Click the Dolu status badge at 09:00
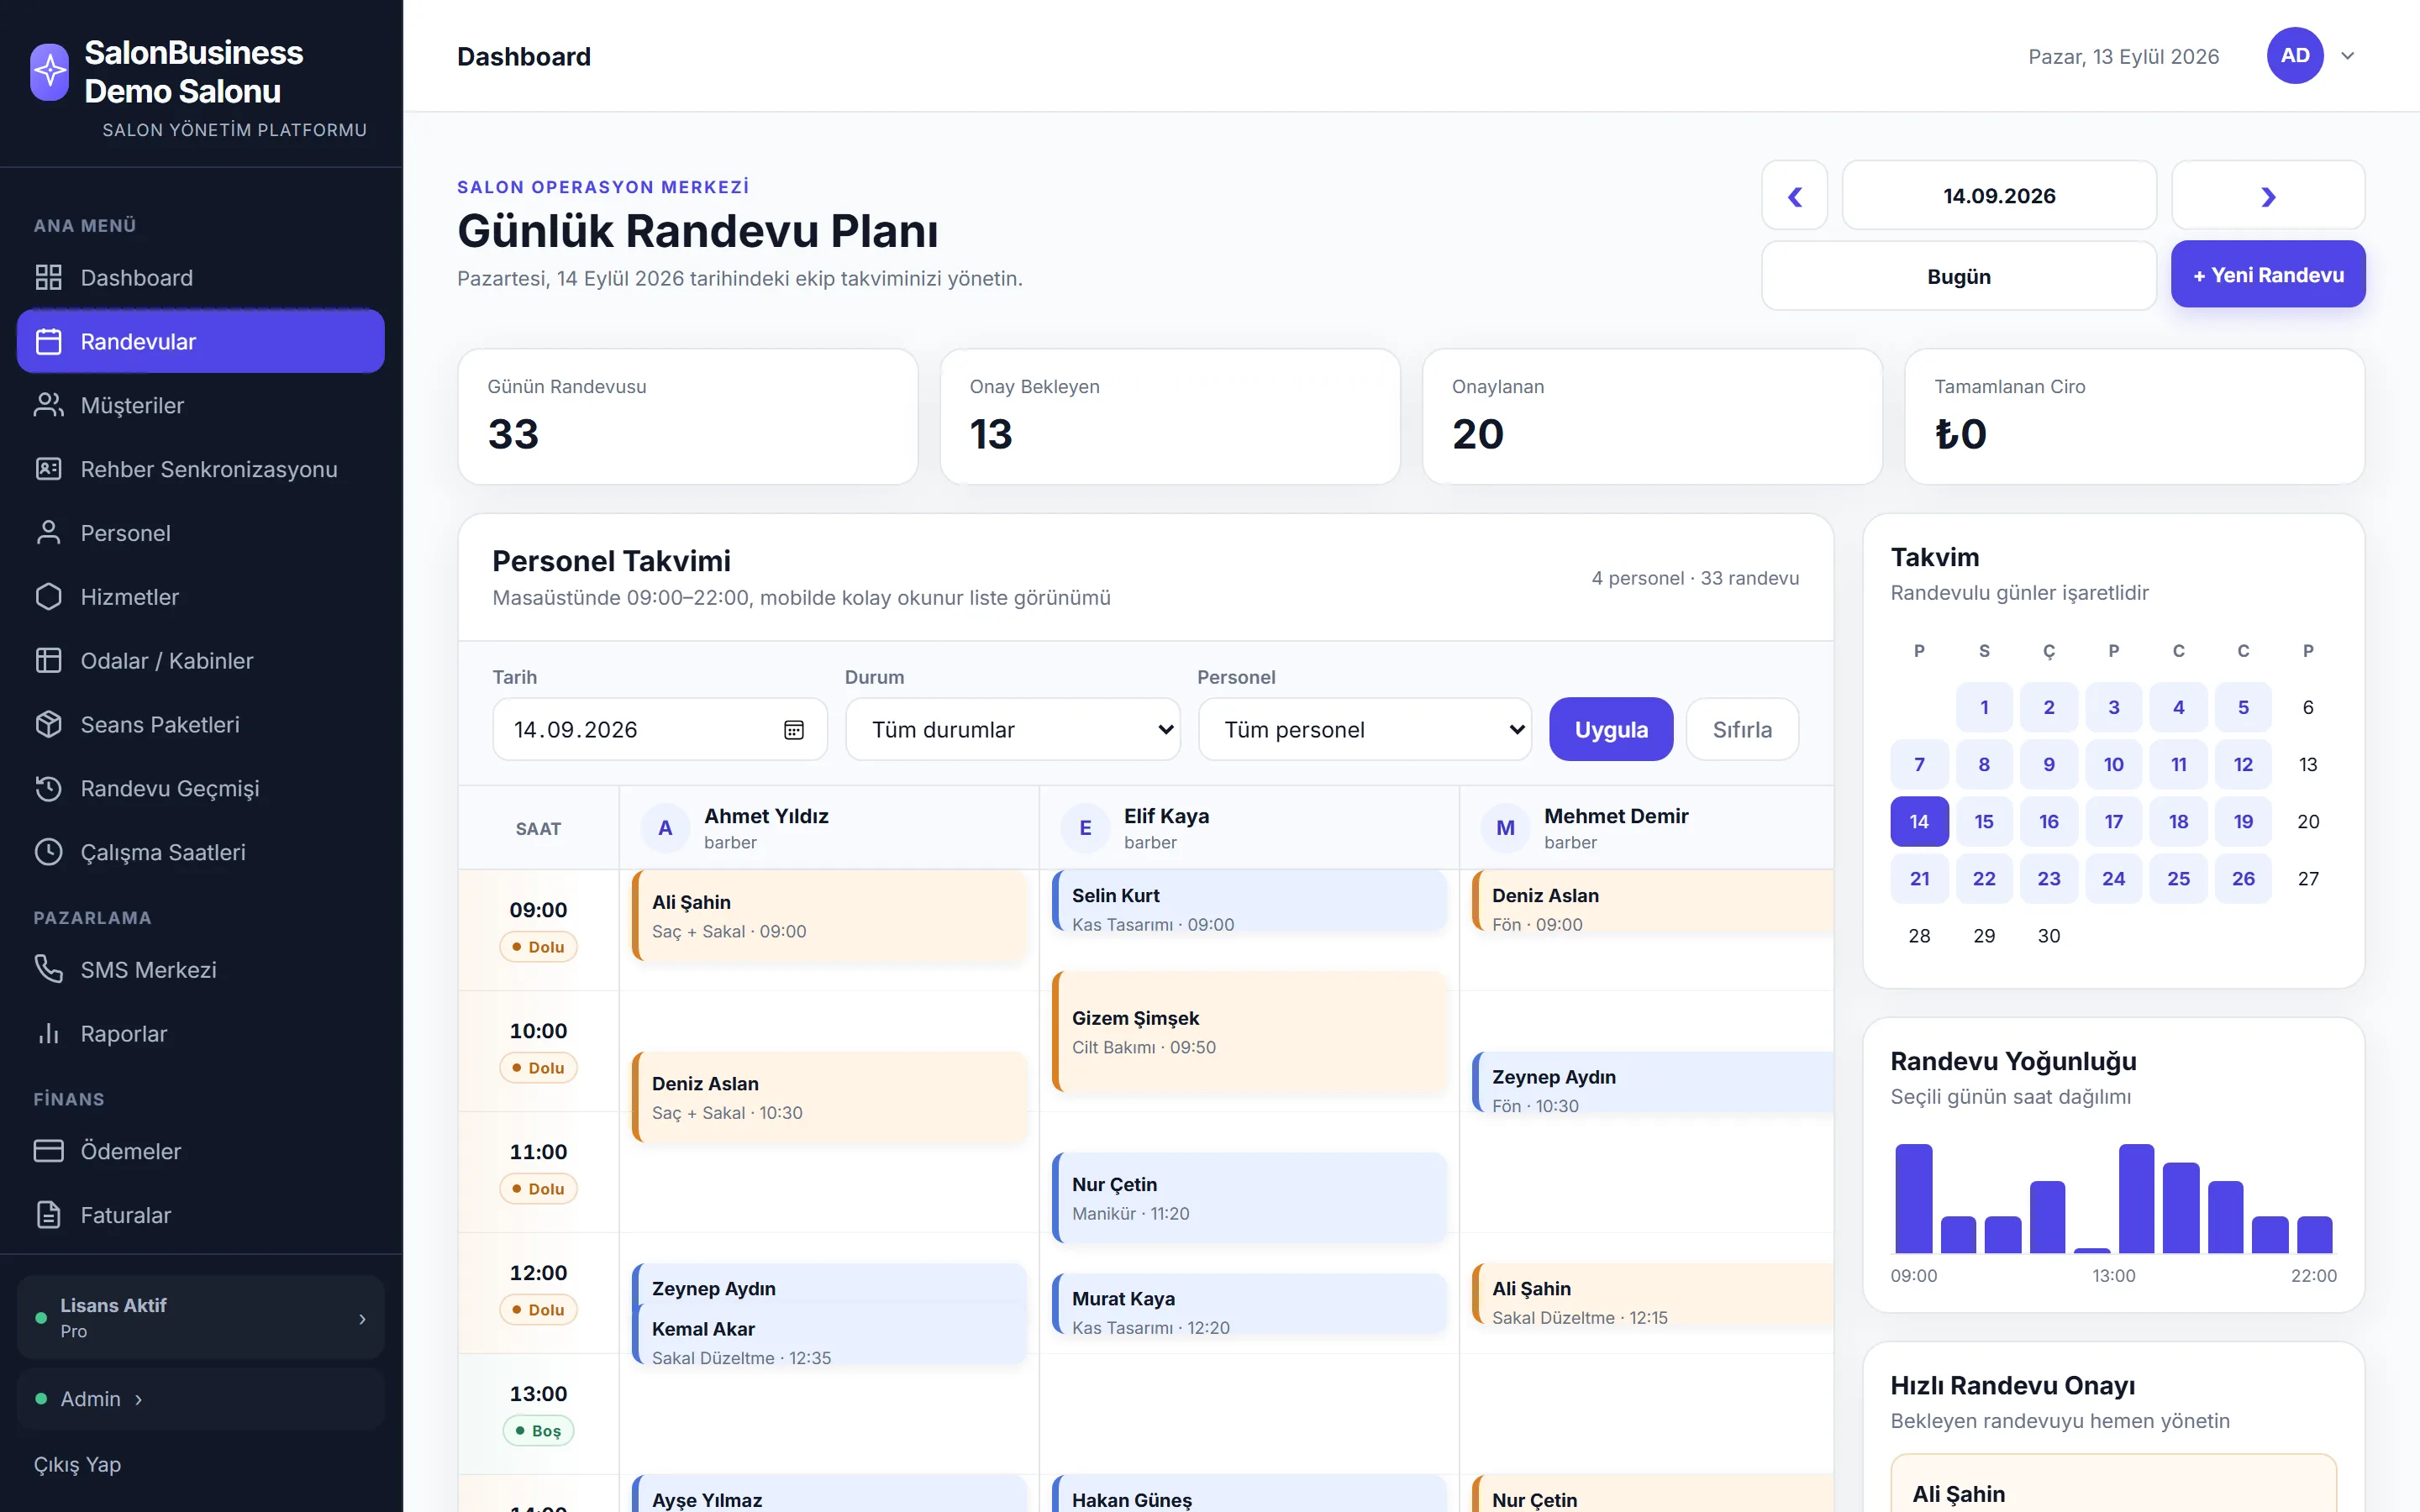Image resolution: width=2420 pixels, height=1512 pixels. point(538,946)
